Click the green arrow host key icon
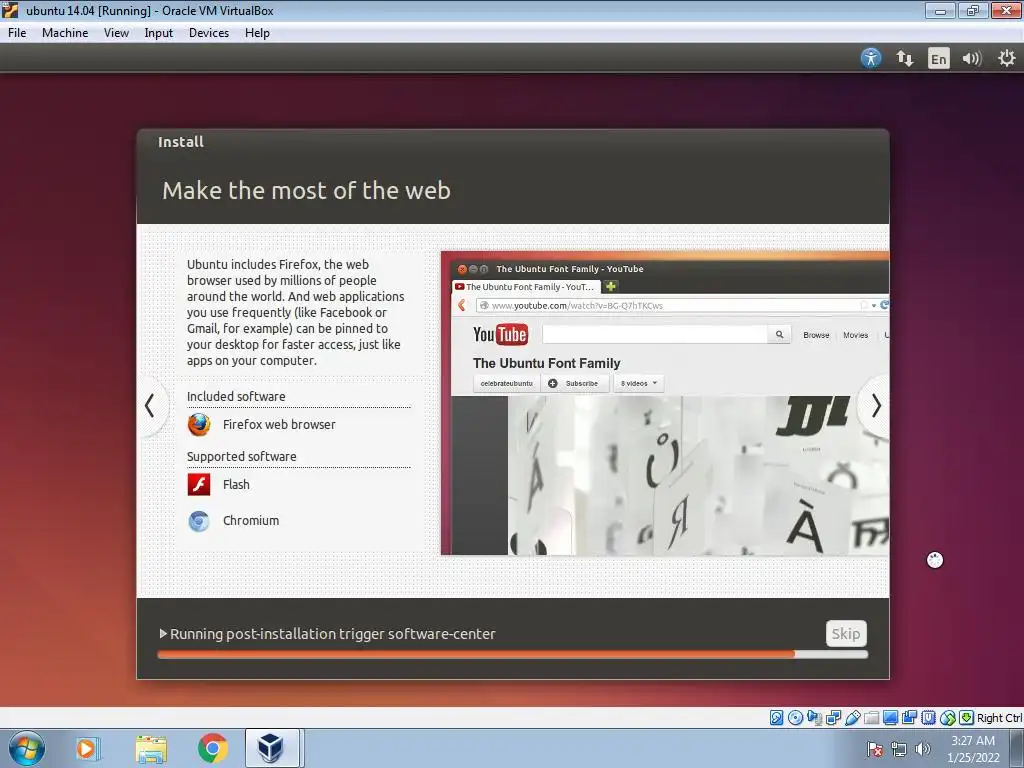Screen dimensions: 1024x768 pyautogui.click(x=967, y=718)
